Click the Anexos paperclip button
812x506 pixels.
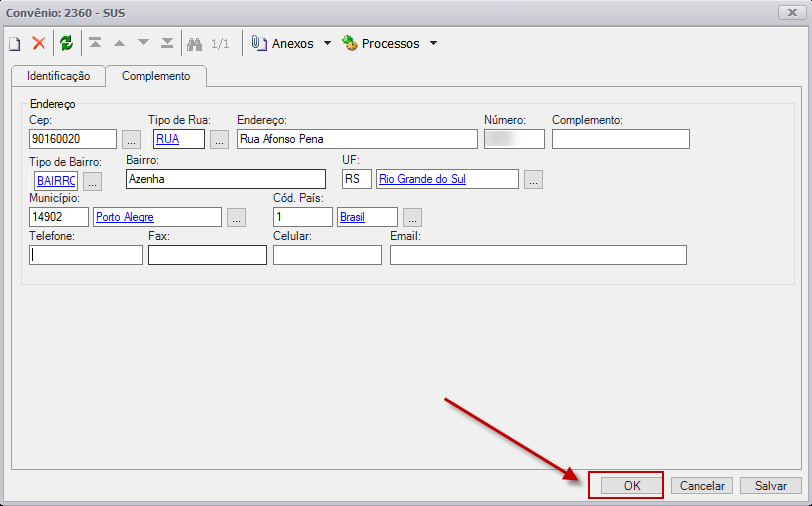point(283,44)
